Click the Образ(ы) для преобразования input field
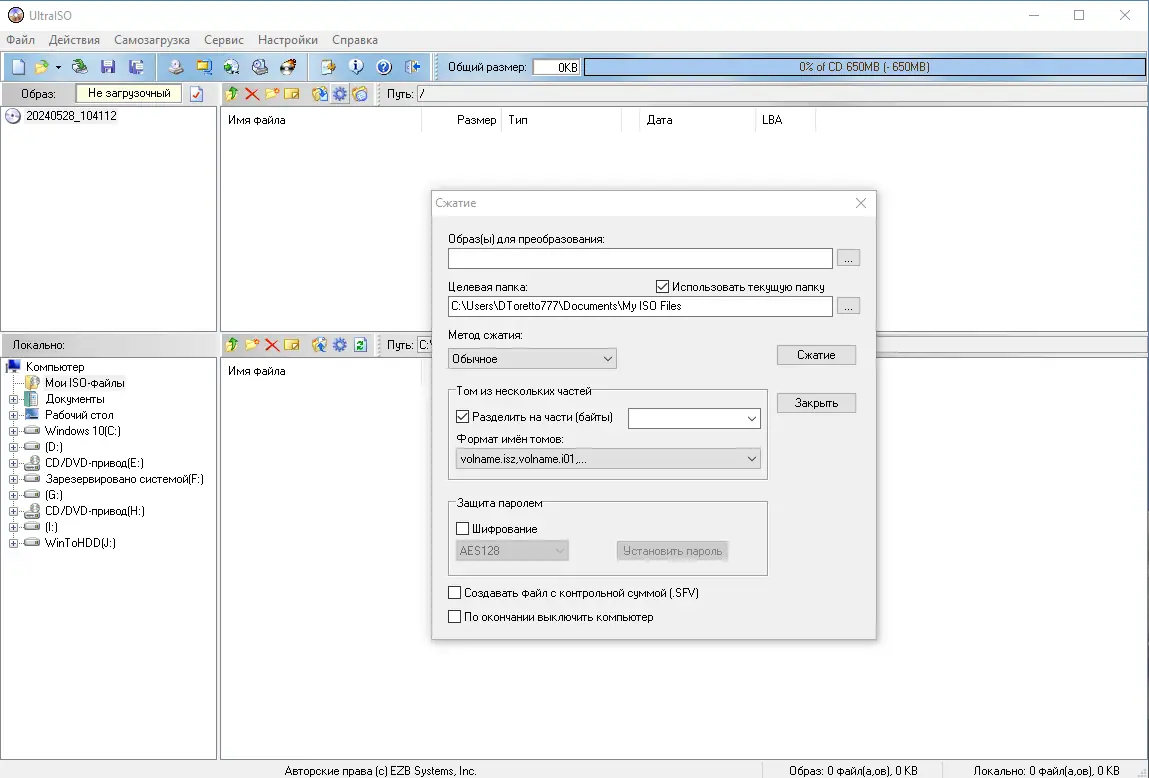Image resolution: width=1149 pixels, height=778 pixels. 640,258
